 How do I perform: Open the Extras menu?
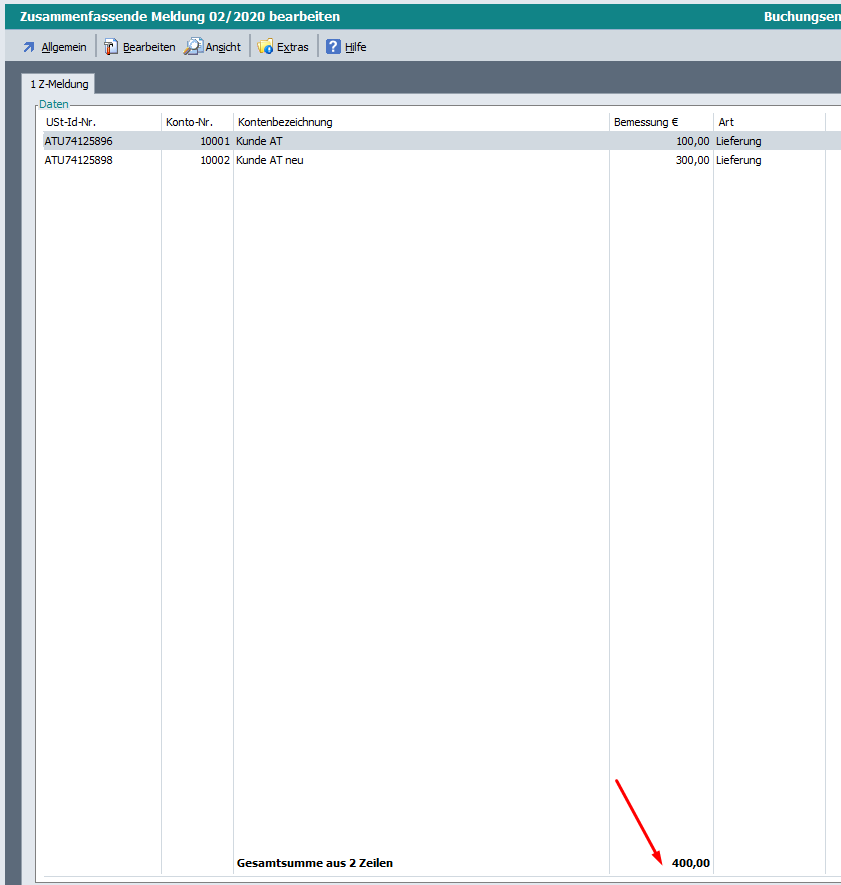click(293, 47)
